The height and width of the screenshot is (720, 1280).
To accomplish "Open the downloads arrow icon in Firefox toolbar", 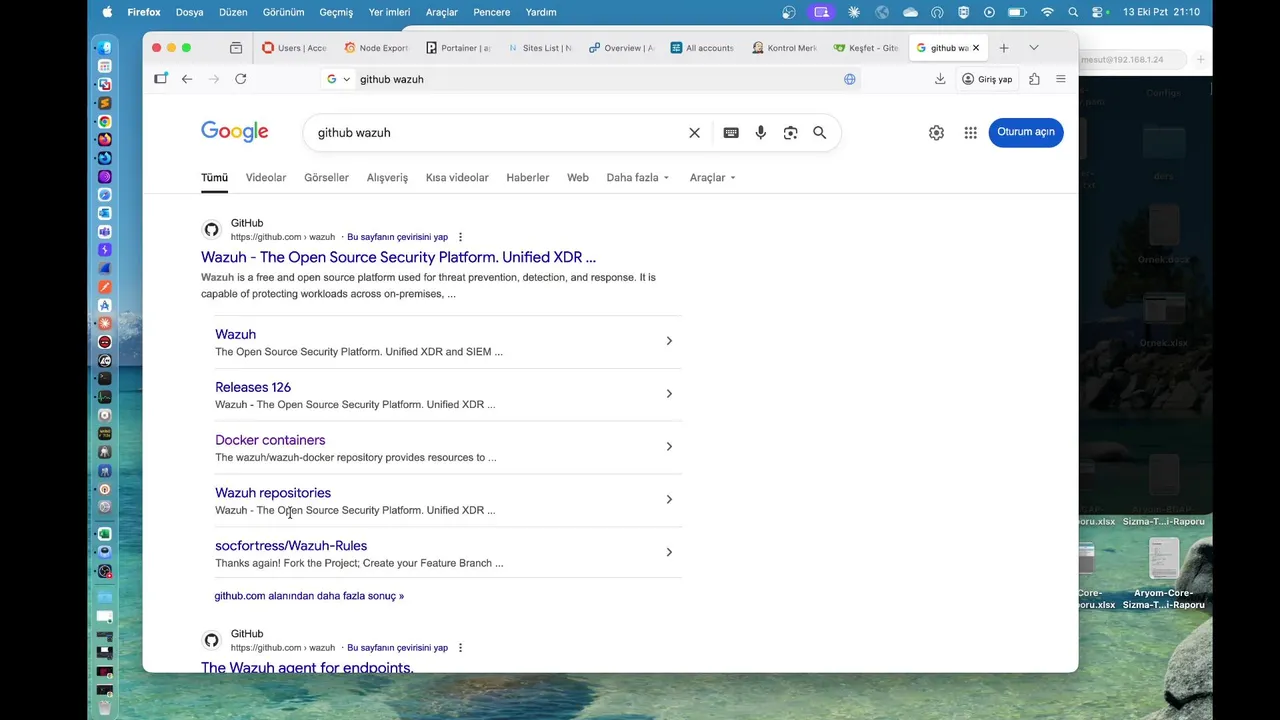I will (x=940, y=79).
